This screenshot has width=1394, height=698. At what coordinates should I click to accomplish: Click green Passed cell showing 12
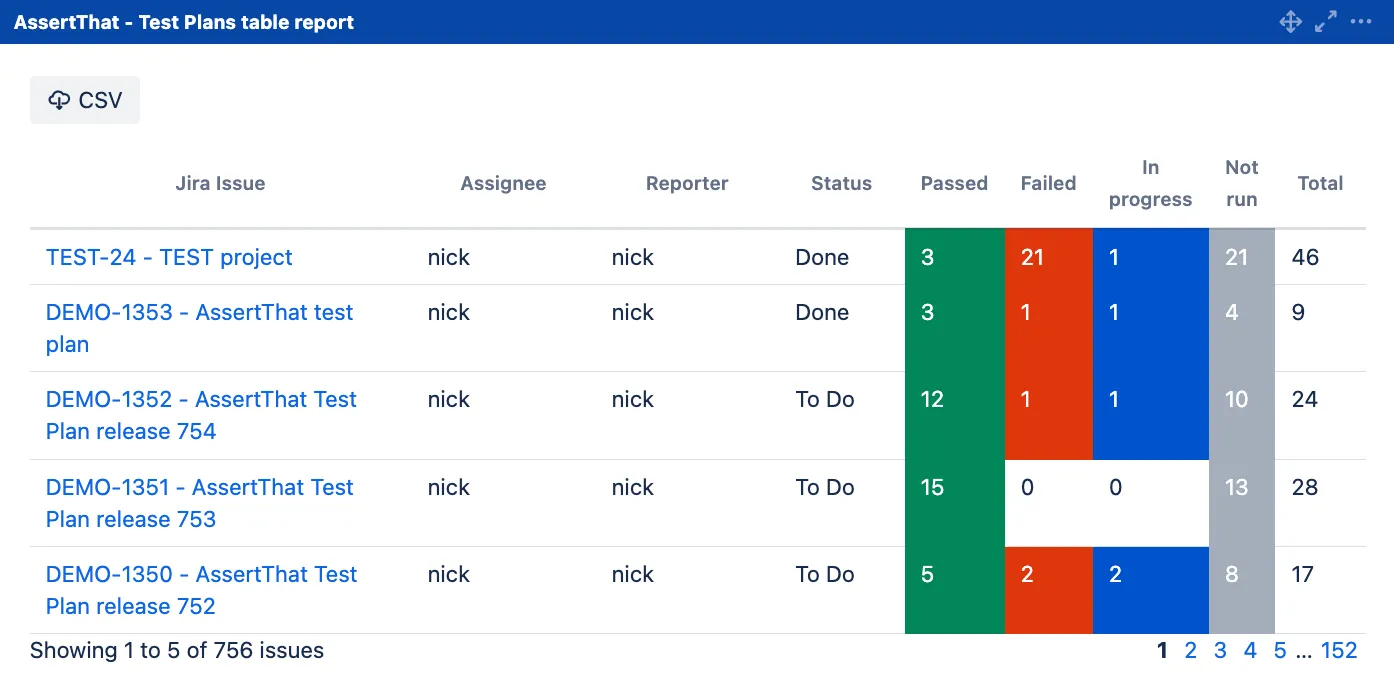pos(955,415)
